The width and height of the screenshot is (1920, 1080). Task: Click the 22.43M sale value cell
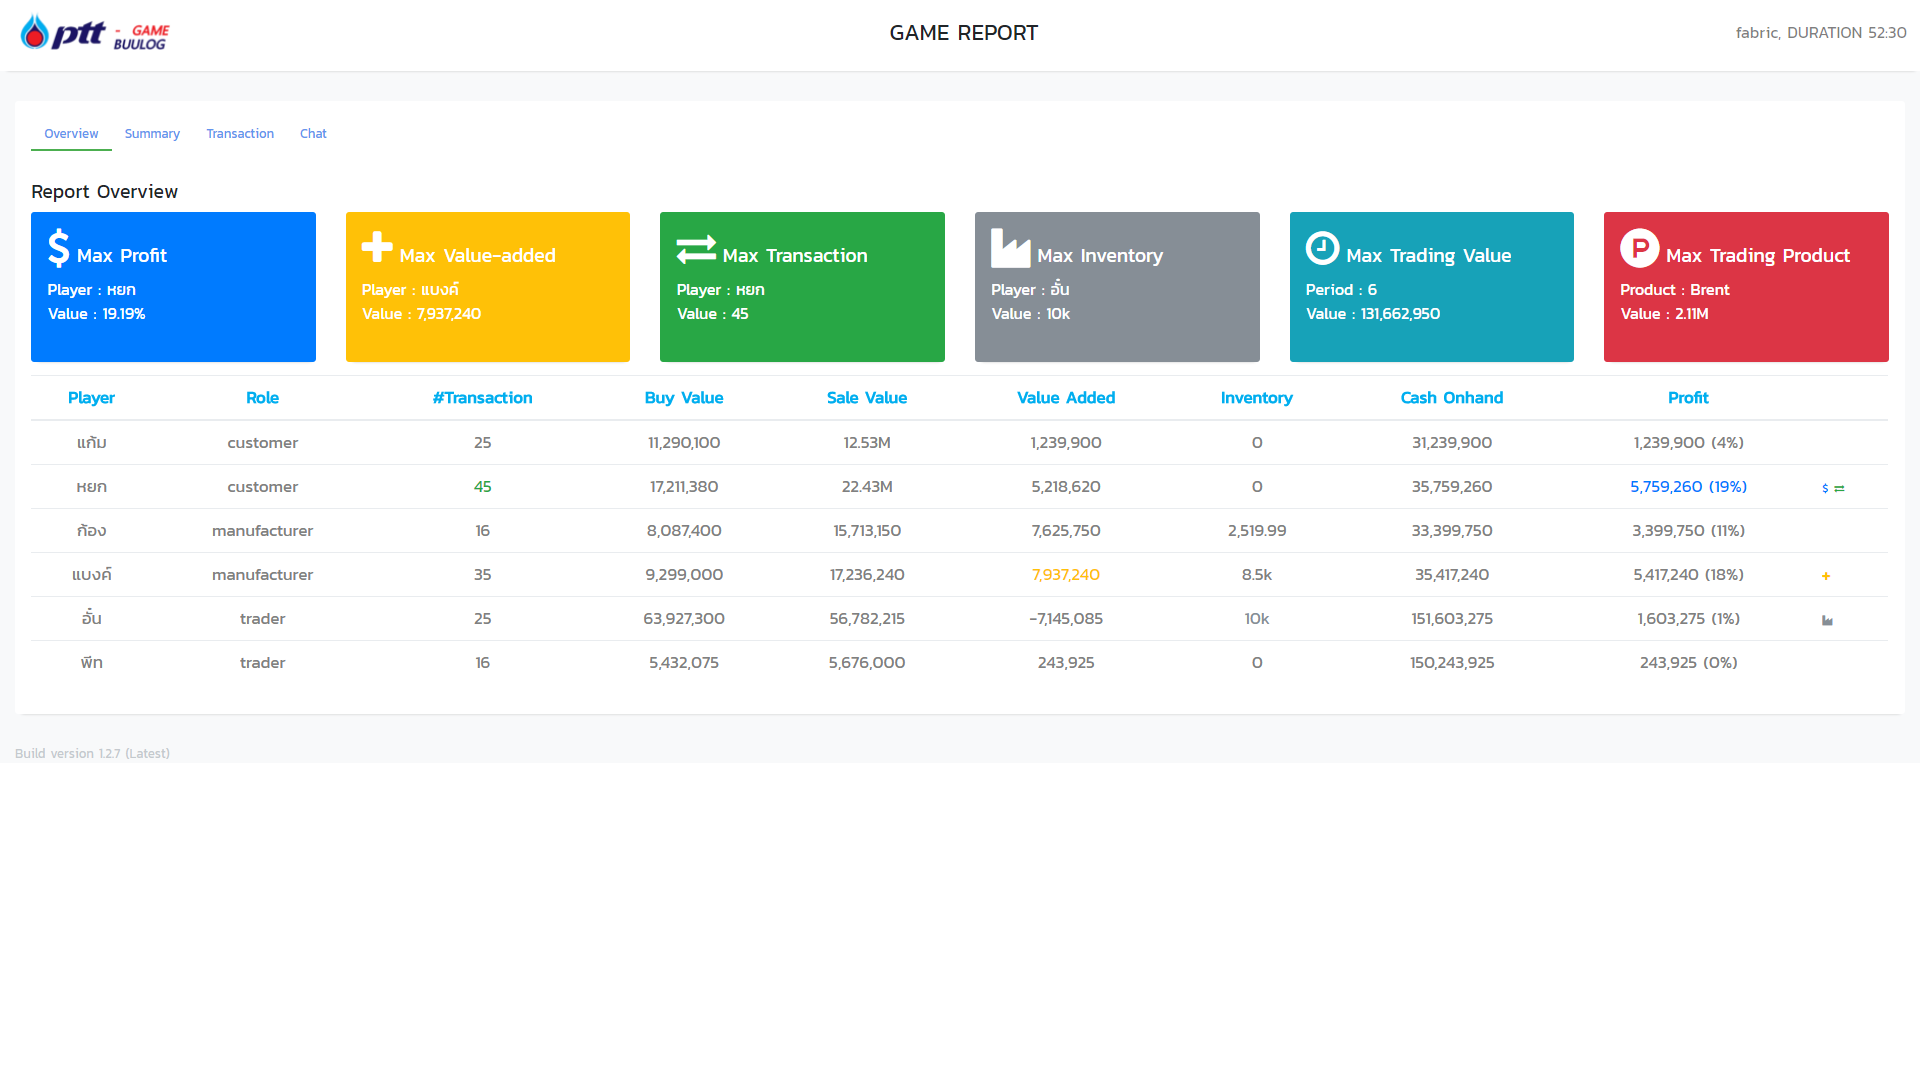[x=867, y=487]
